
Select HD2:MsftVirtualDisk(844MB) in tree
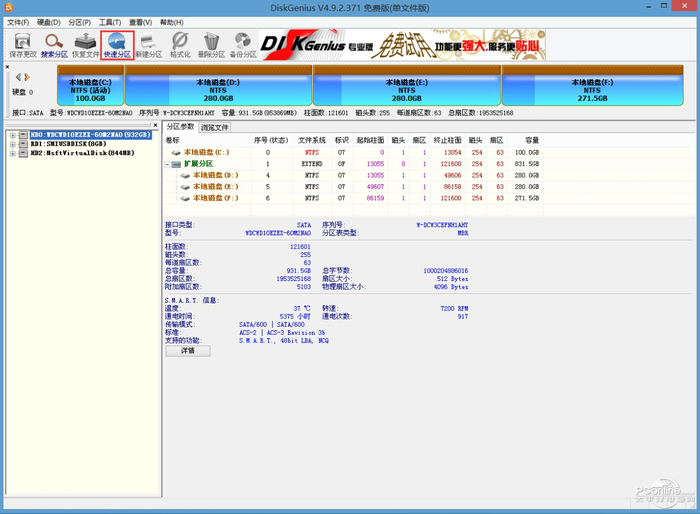(x=82, y=153)
